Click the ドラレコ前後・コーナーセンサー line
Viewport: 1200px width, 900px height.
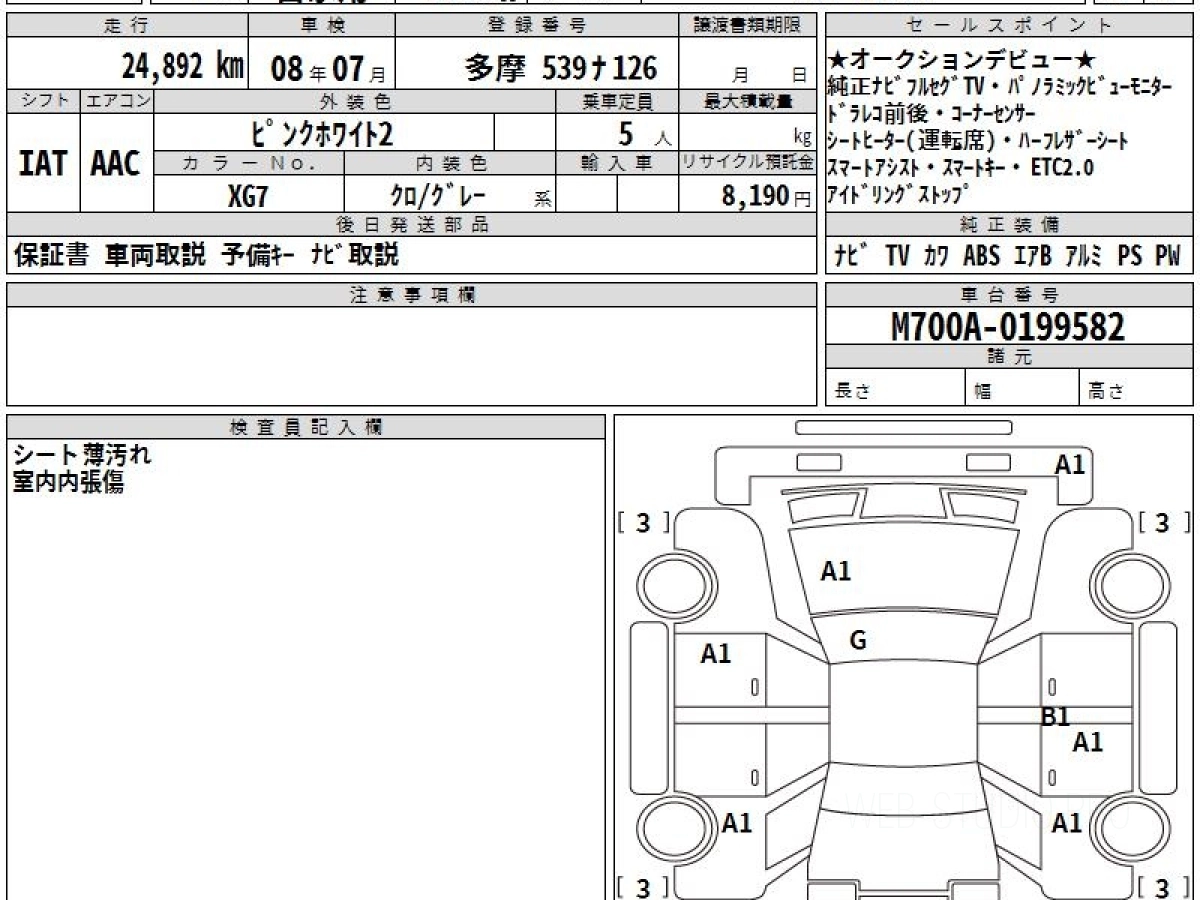(x=933, y=114)
